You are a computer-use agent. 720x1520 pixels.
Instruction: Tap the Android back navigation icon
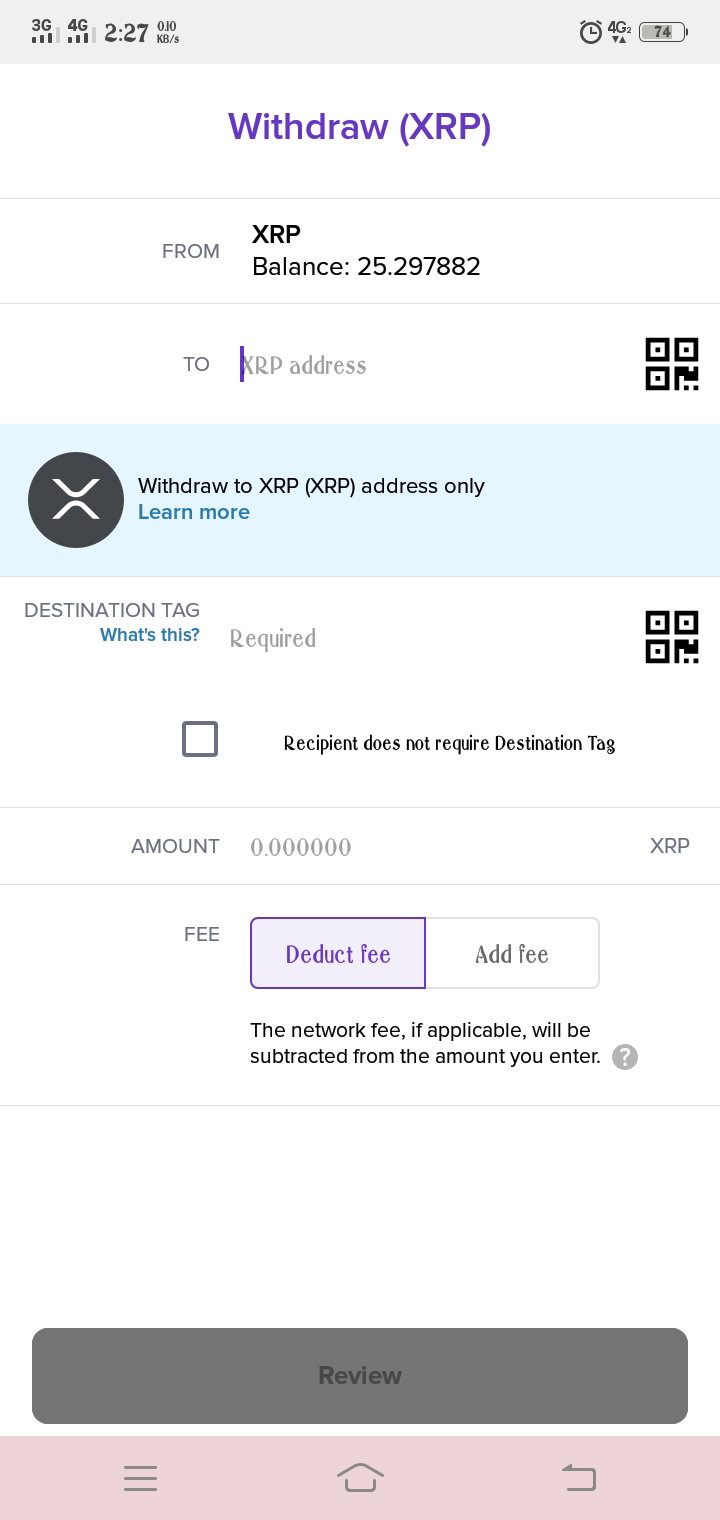579,1477
